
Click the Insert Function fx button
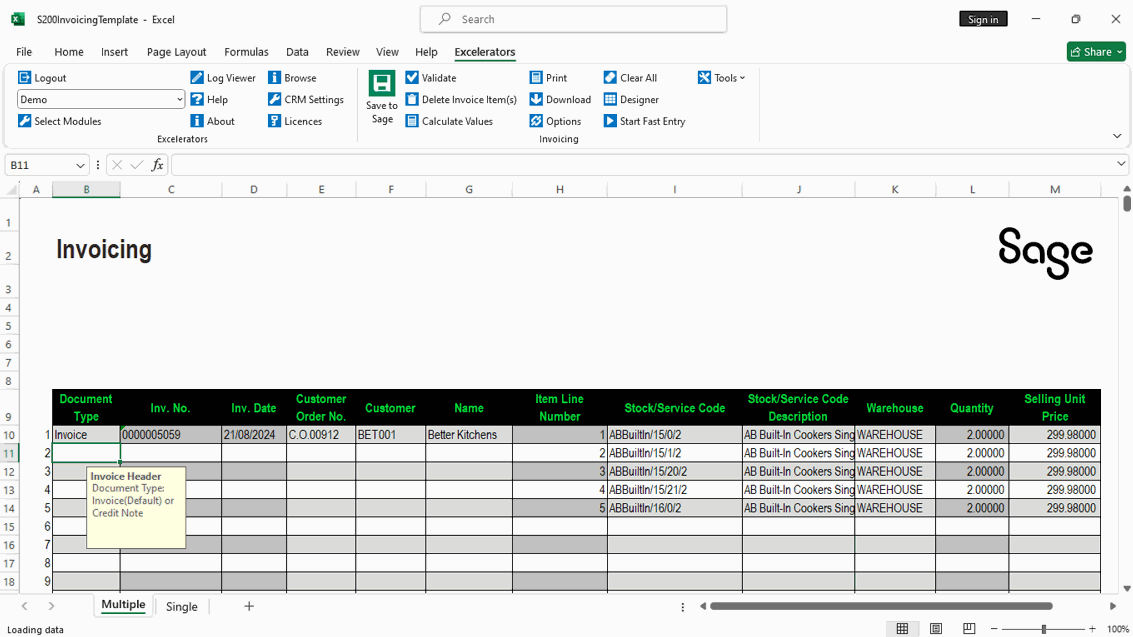pyautogui.click(x=157, y=165)
